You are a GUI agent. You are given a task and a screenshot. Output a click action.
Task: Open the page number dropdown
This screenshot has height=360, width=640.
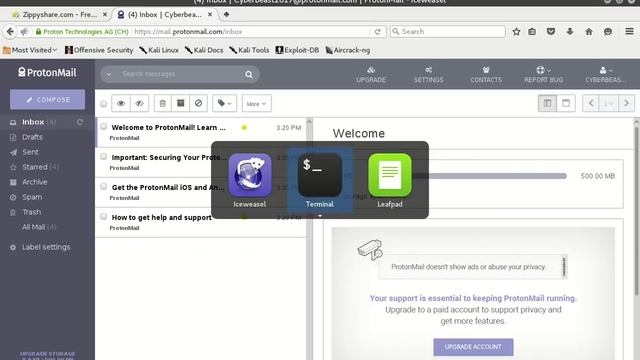(608, 103)
